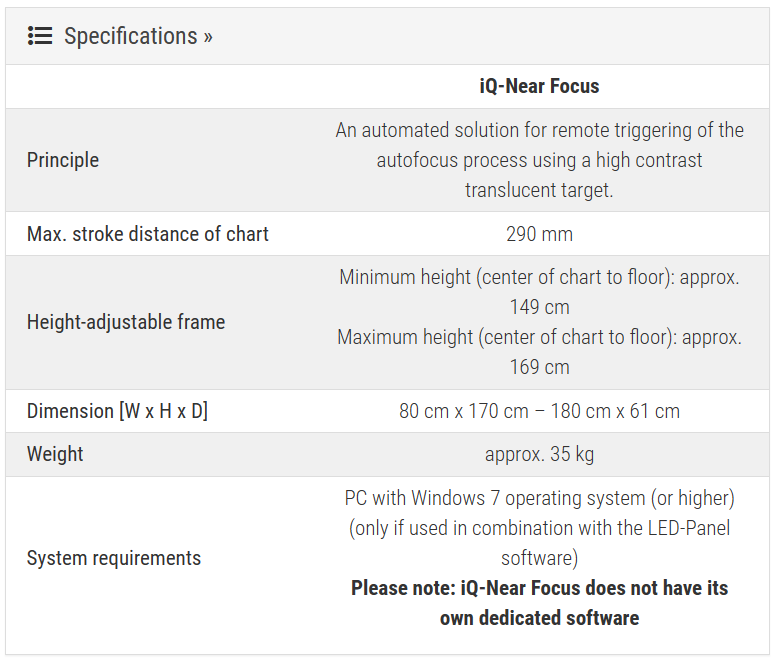Screen dimensions: 779x665
Task: Click the 290 mm value
Action: tap(539, 234)
